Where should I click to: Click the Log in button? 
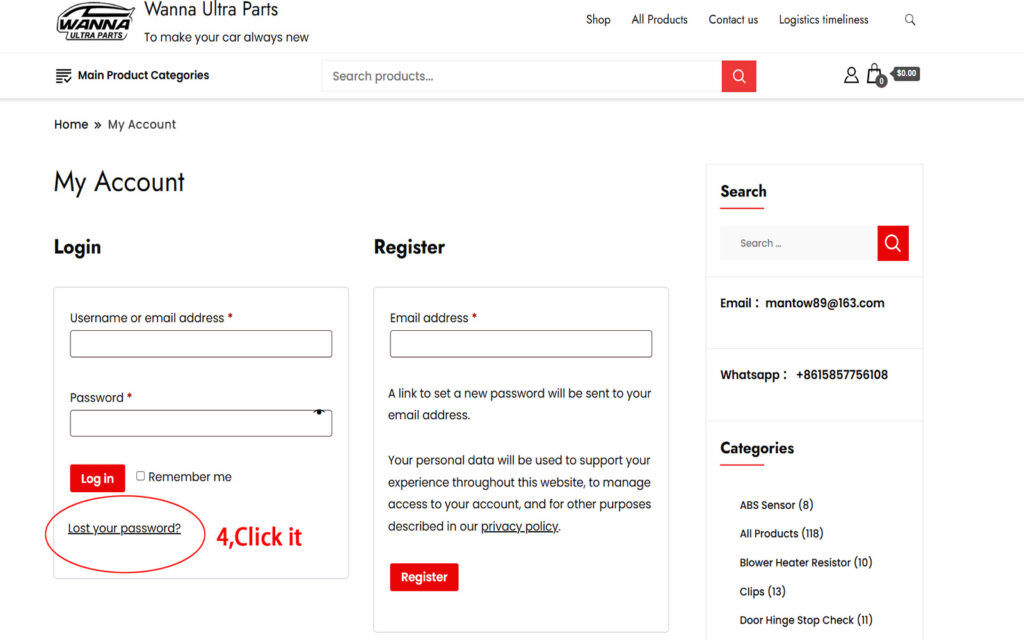click(97, 478)
